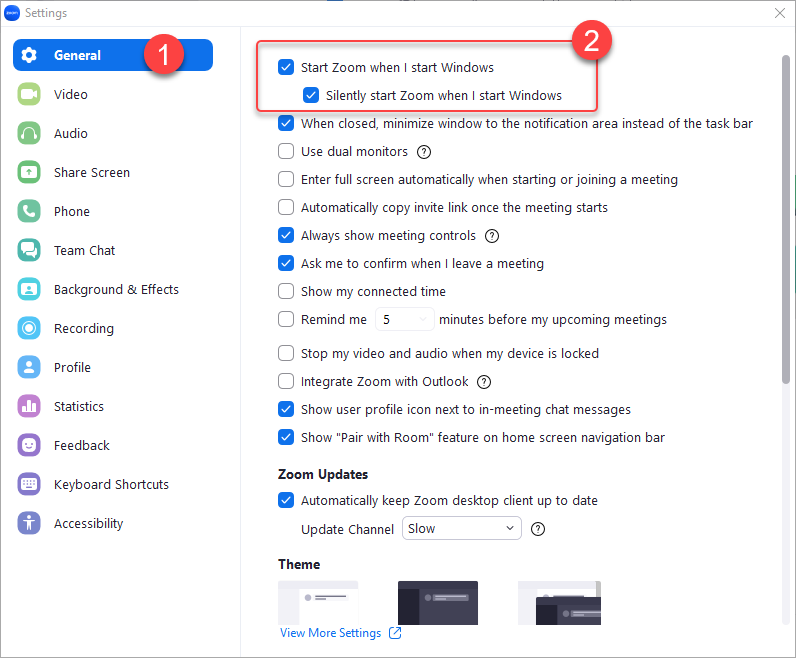Viewport: 796px width, 658px height.
Task: Open the Team Chat bubble icon
Action: (x=29, y=250)
